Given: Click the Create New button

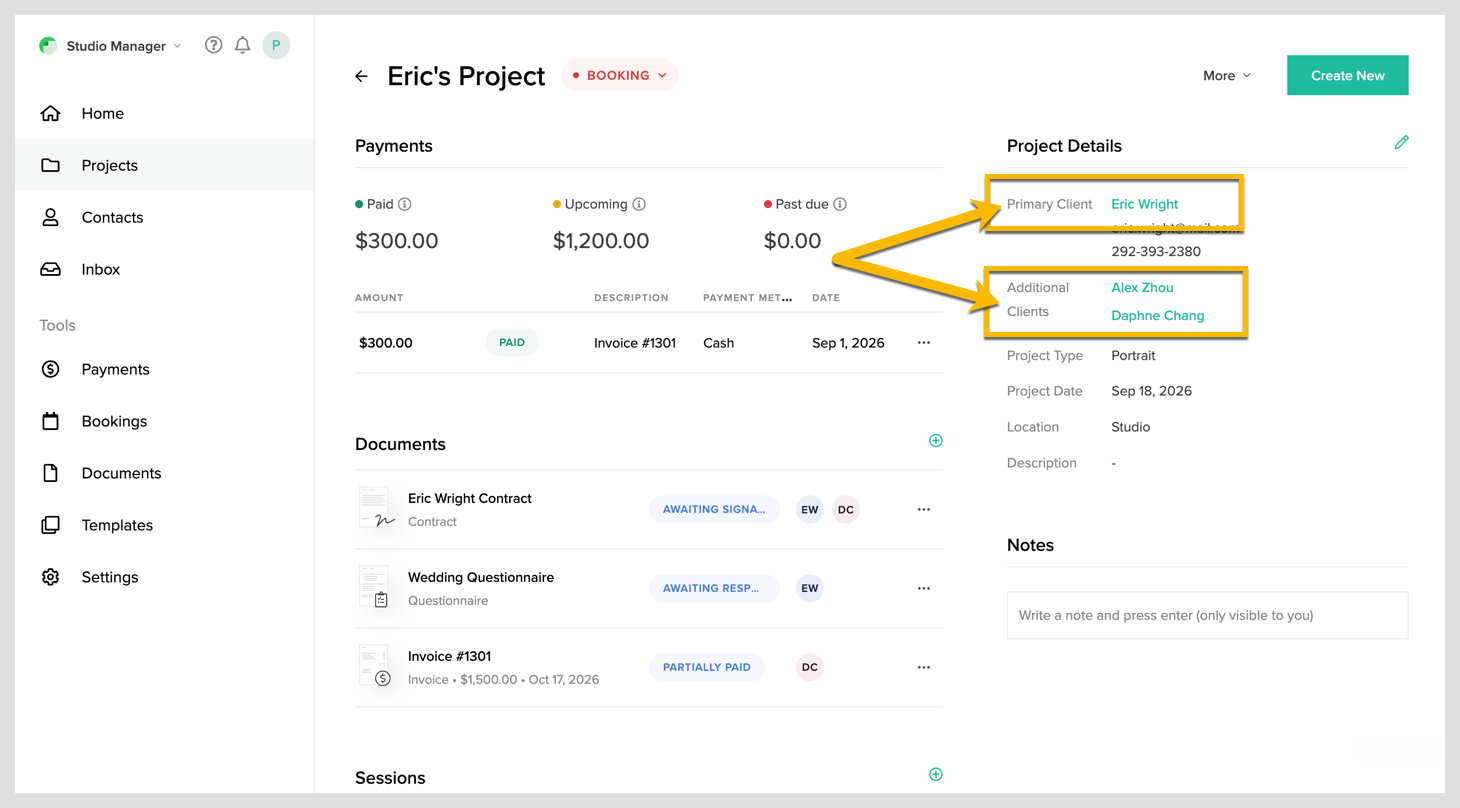Looking at the screenshot, I should coord(1347,76).
